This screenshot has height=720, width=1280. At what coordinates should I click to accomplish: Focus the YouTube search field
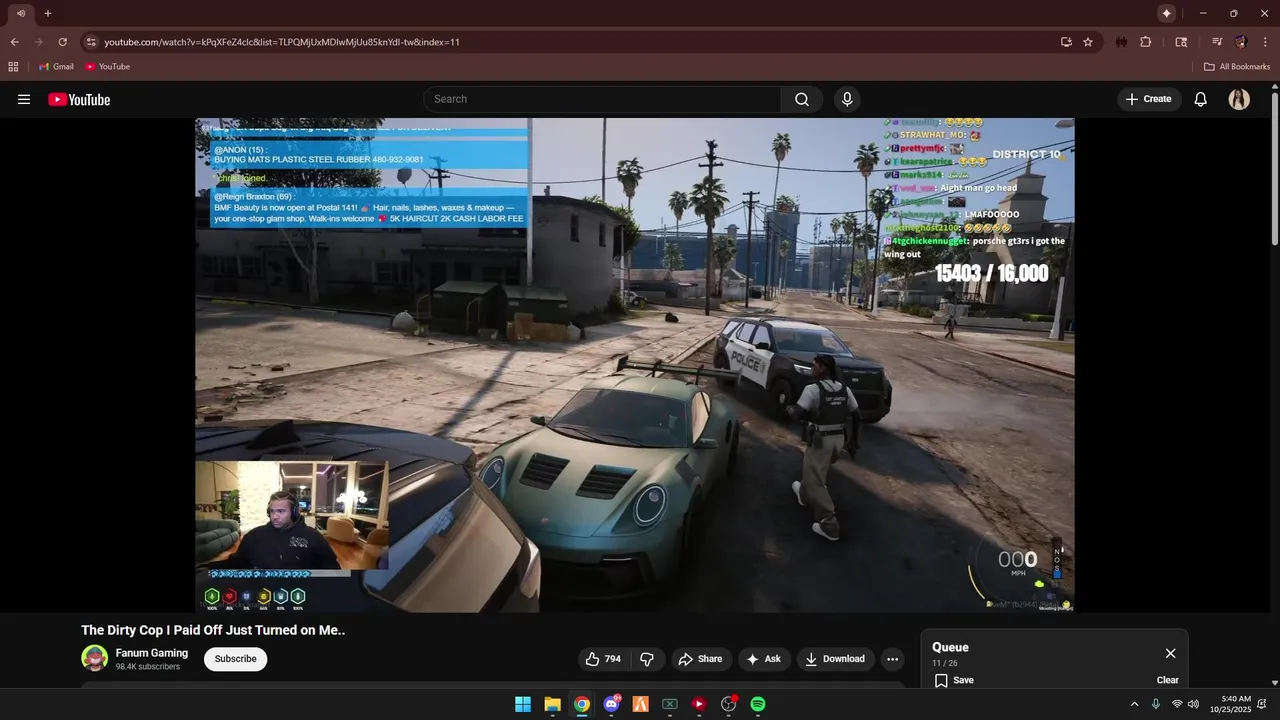[x=602, y=99]
